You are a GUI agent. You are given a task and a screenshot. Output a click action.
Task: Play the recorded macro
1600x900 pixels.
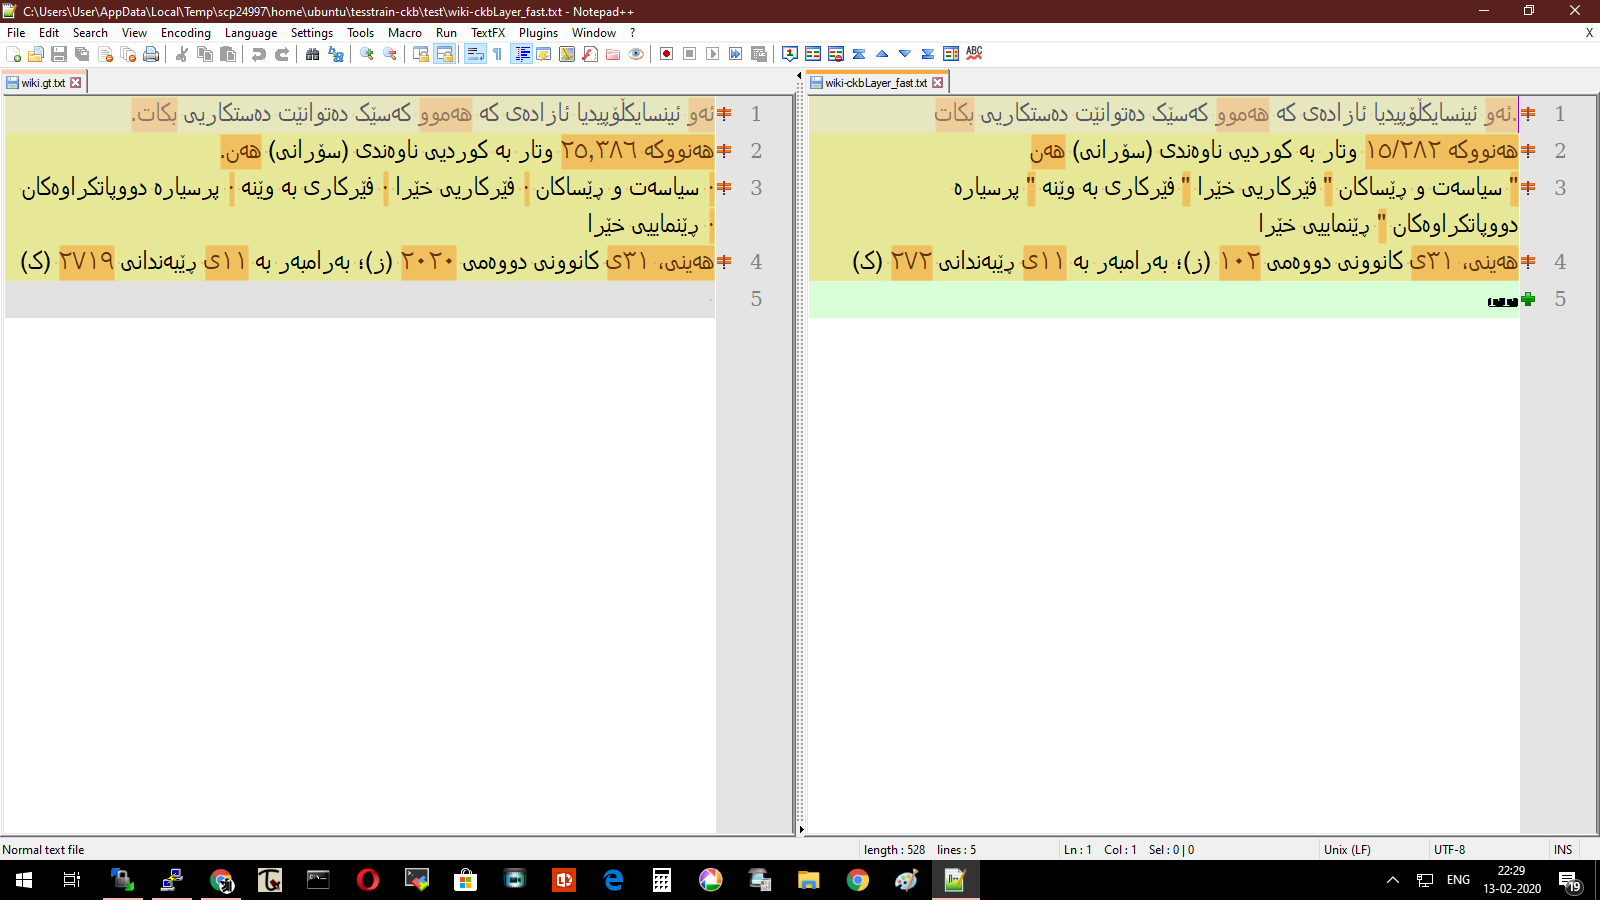tap(712, 54)
